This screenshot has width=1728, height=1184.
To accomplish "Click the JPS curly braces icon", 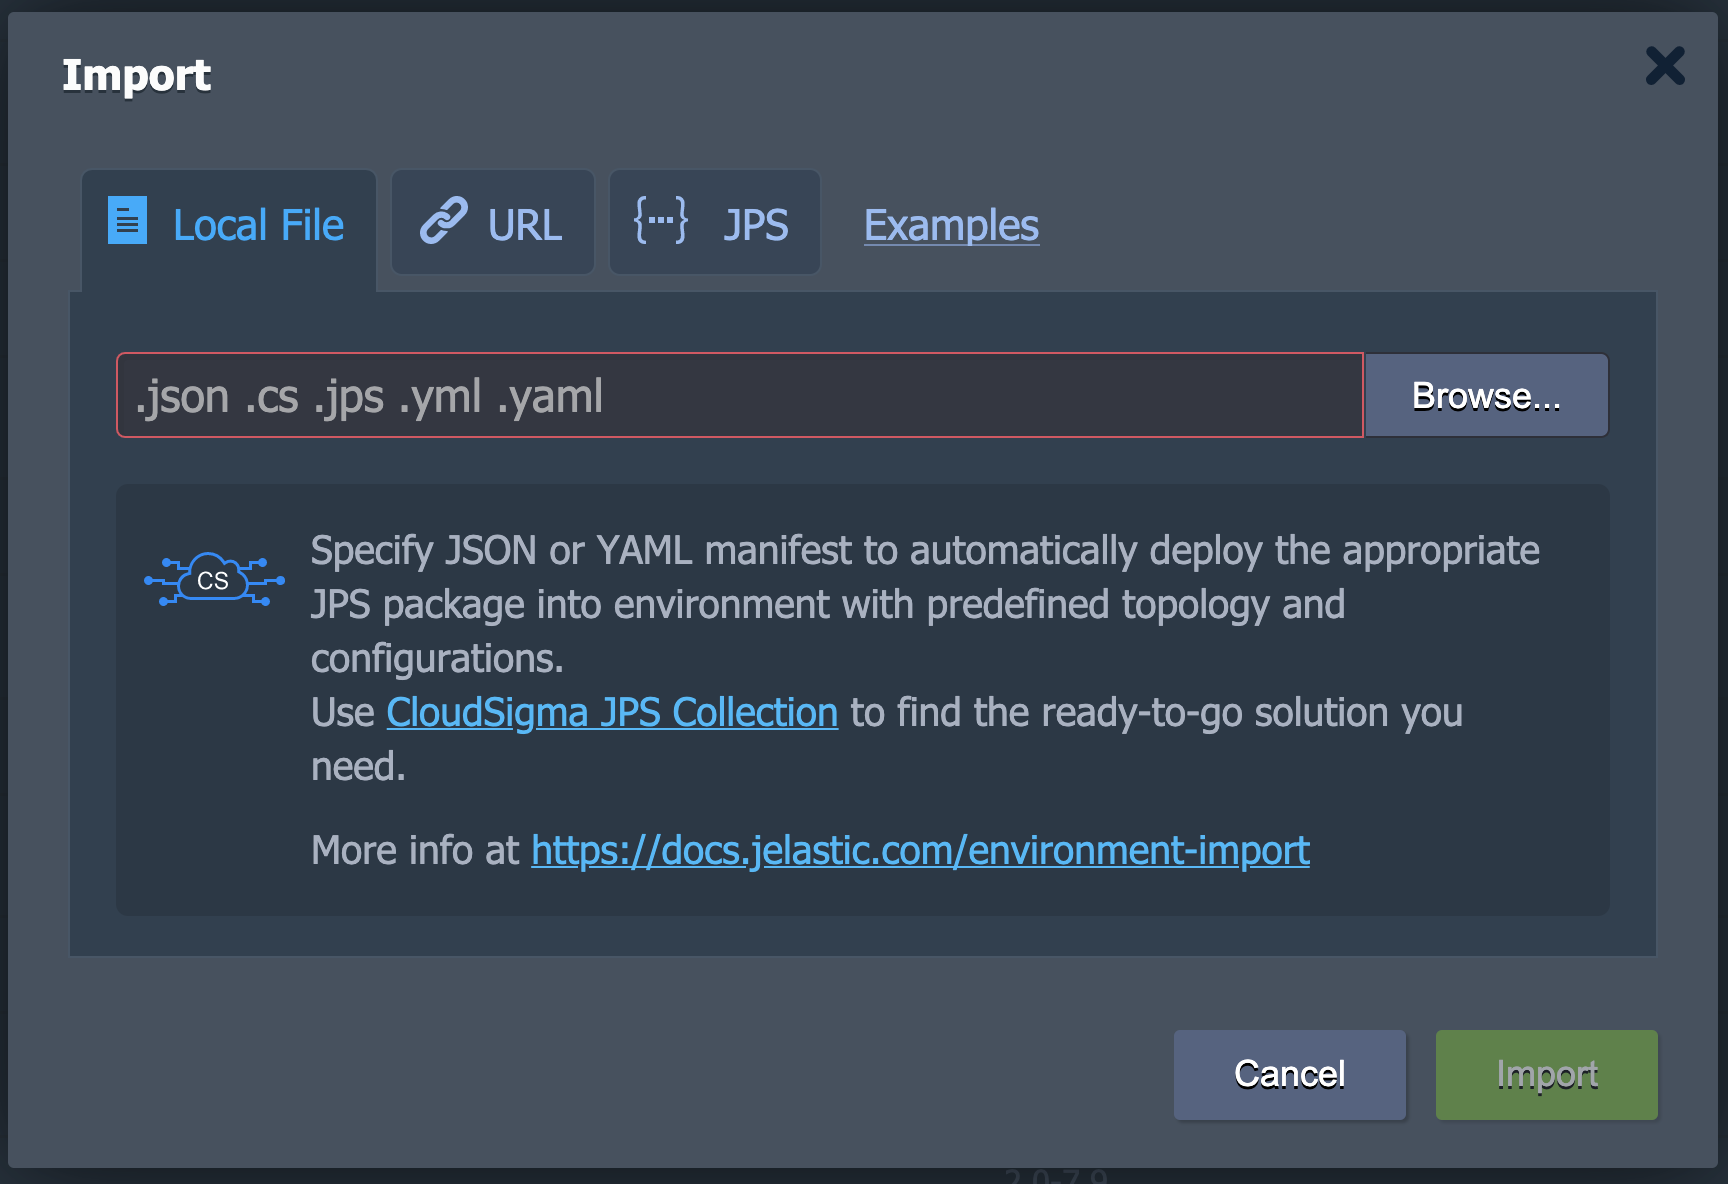I will tap(661, 219).
